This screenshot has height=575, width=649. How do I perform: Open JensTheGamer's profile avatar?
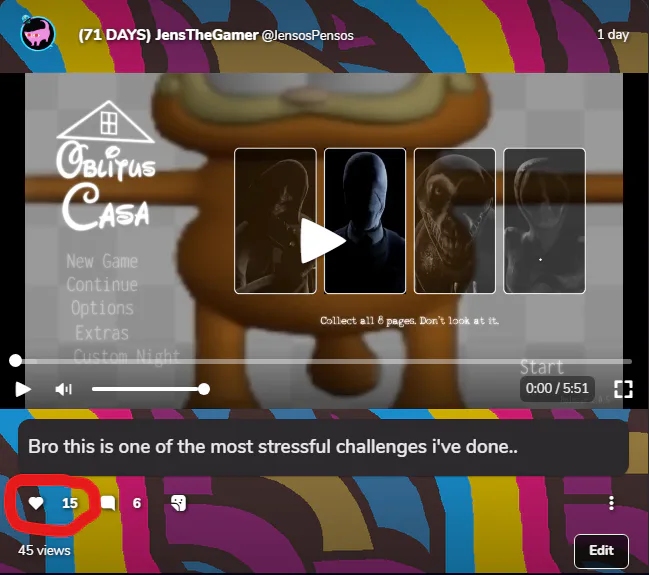(37, 34)
